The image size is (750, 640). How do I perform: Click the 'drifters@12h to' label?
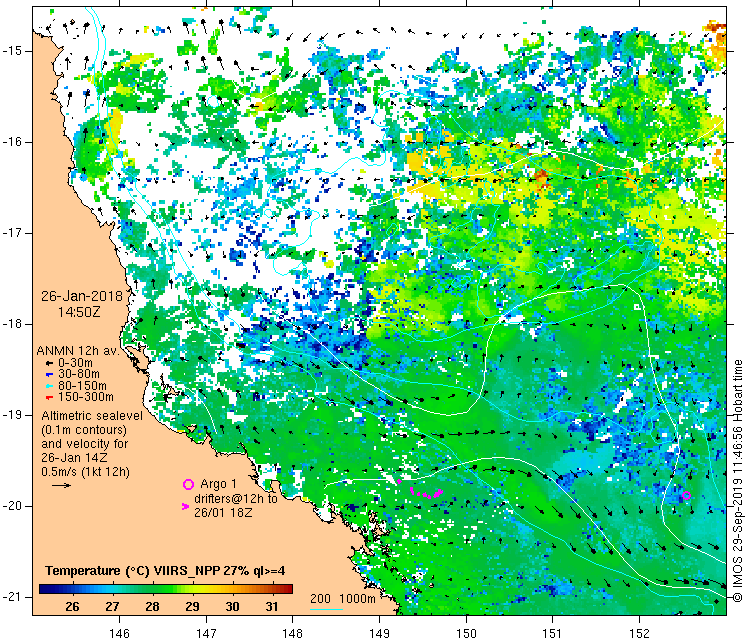tap(235, 498)
